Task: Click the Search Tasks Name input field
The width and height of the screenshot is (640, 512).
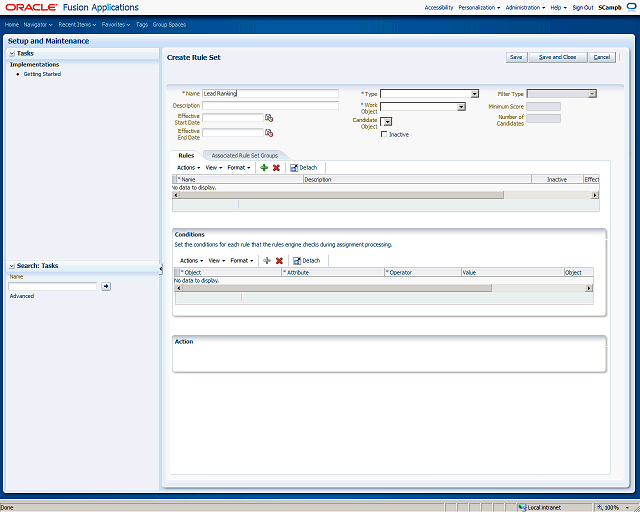Action: point(52,286)
